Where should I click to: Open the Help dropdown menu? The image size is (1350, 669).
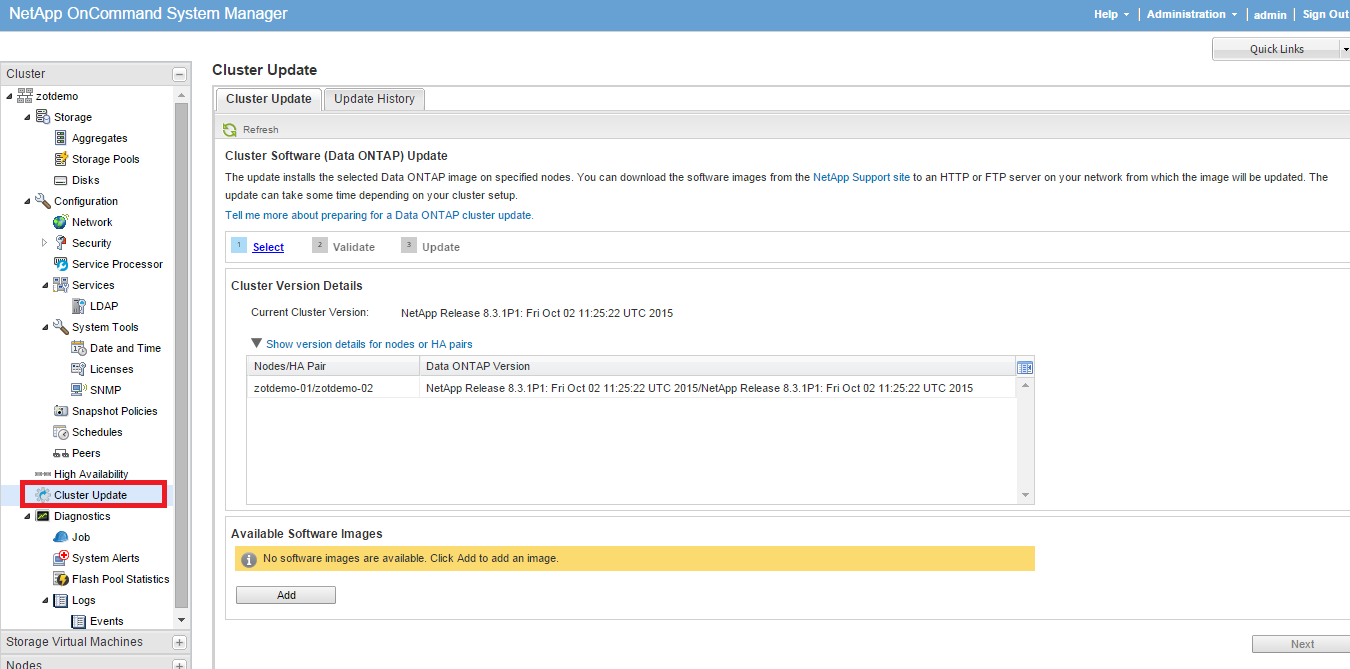[1112, 14]
